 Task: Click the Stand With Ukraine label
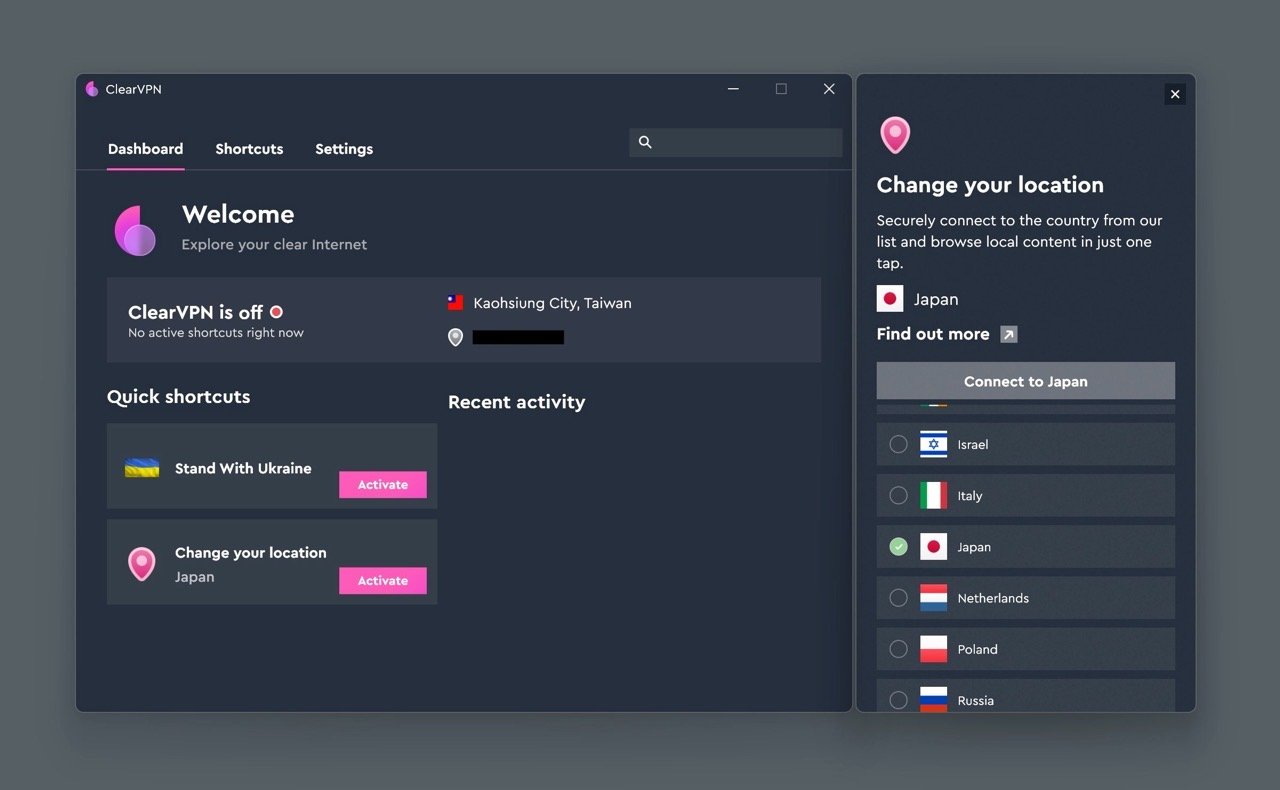pos(243,468)
